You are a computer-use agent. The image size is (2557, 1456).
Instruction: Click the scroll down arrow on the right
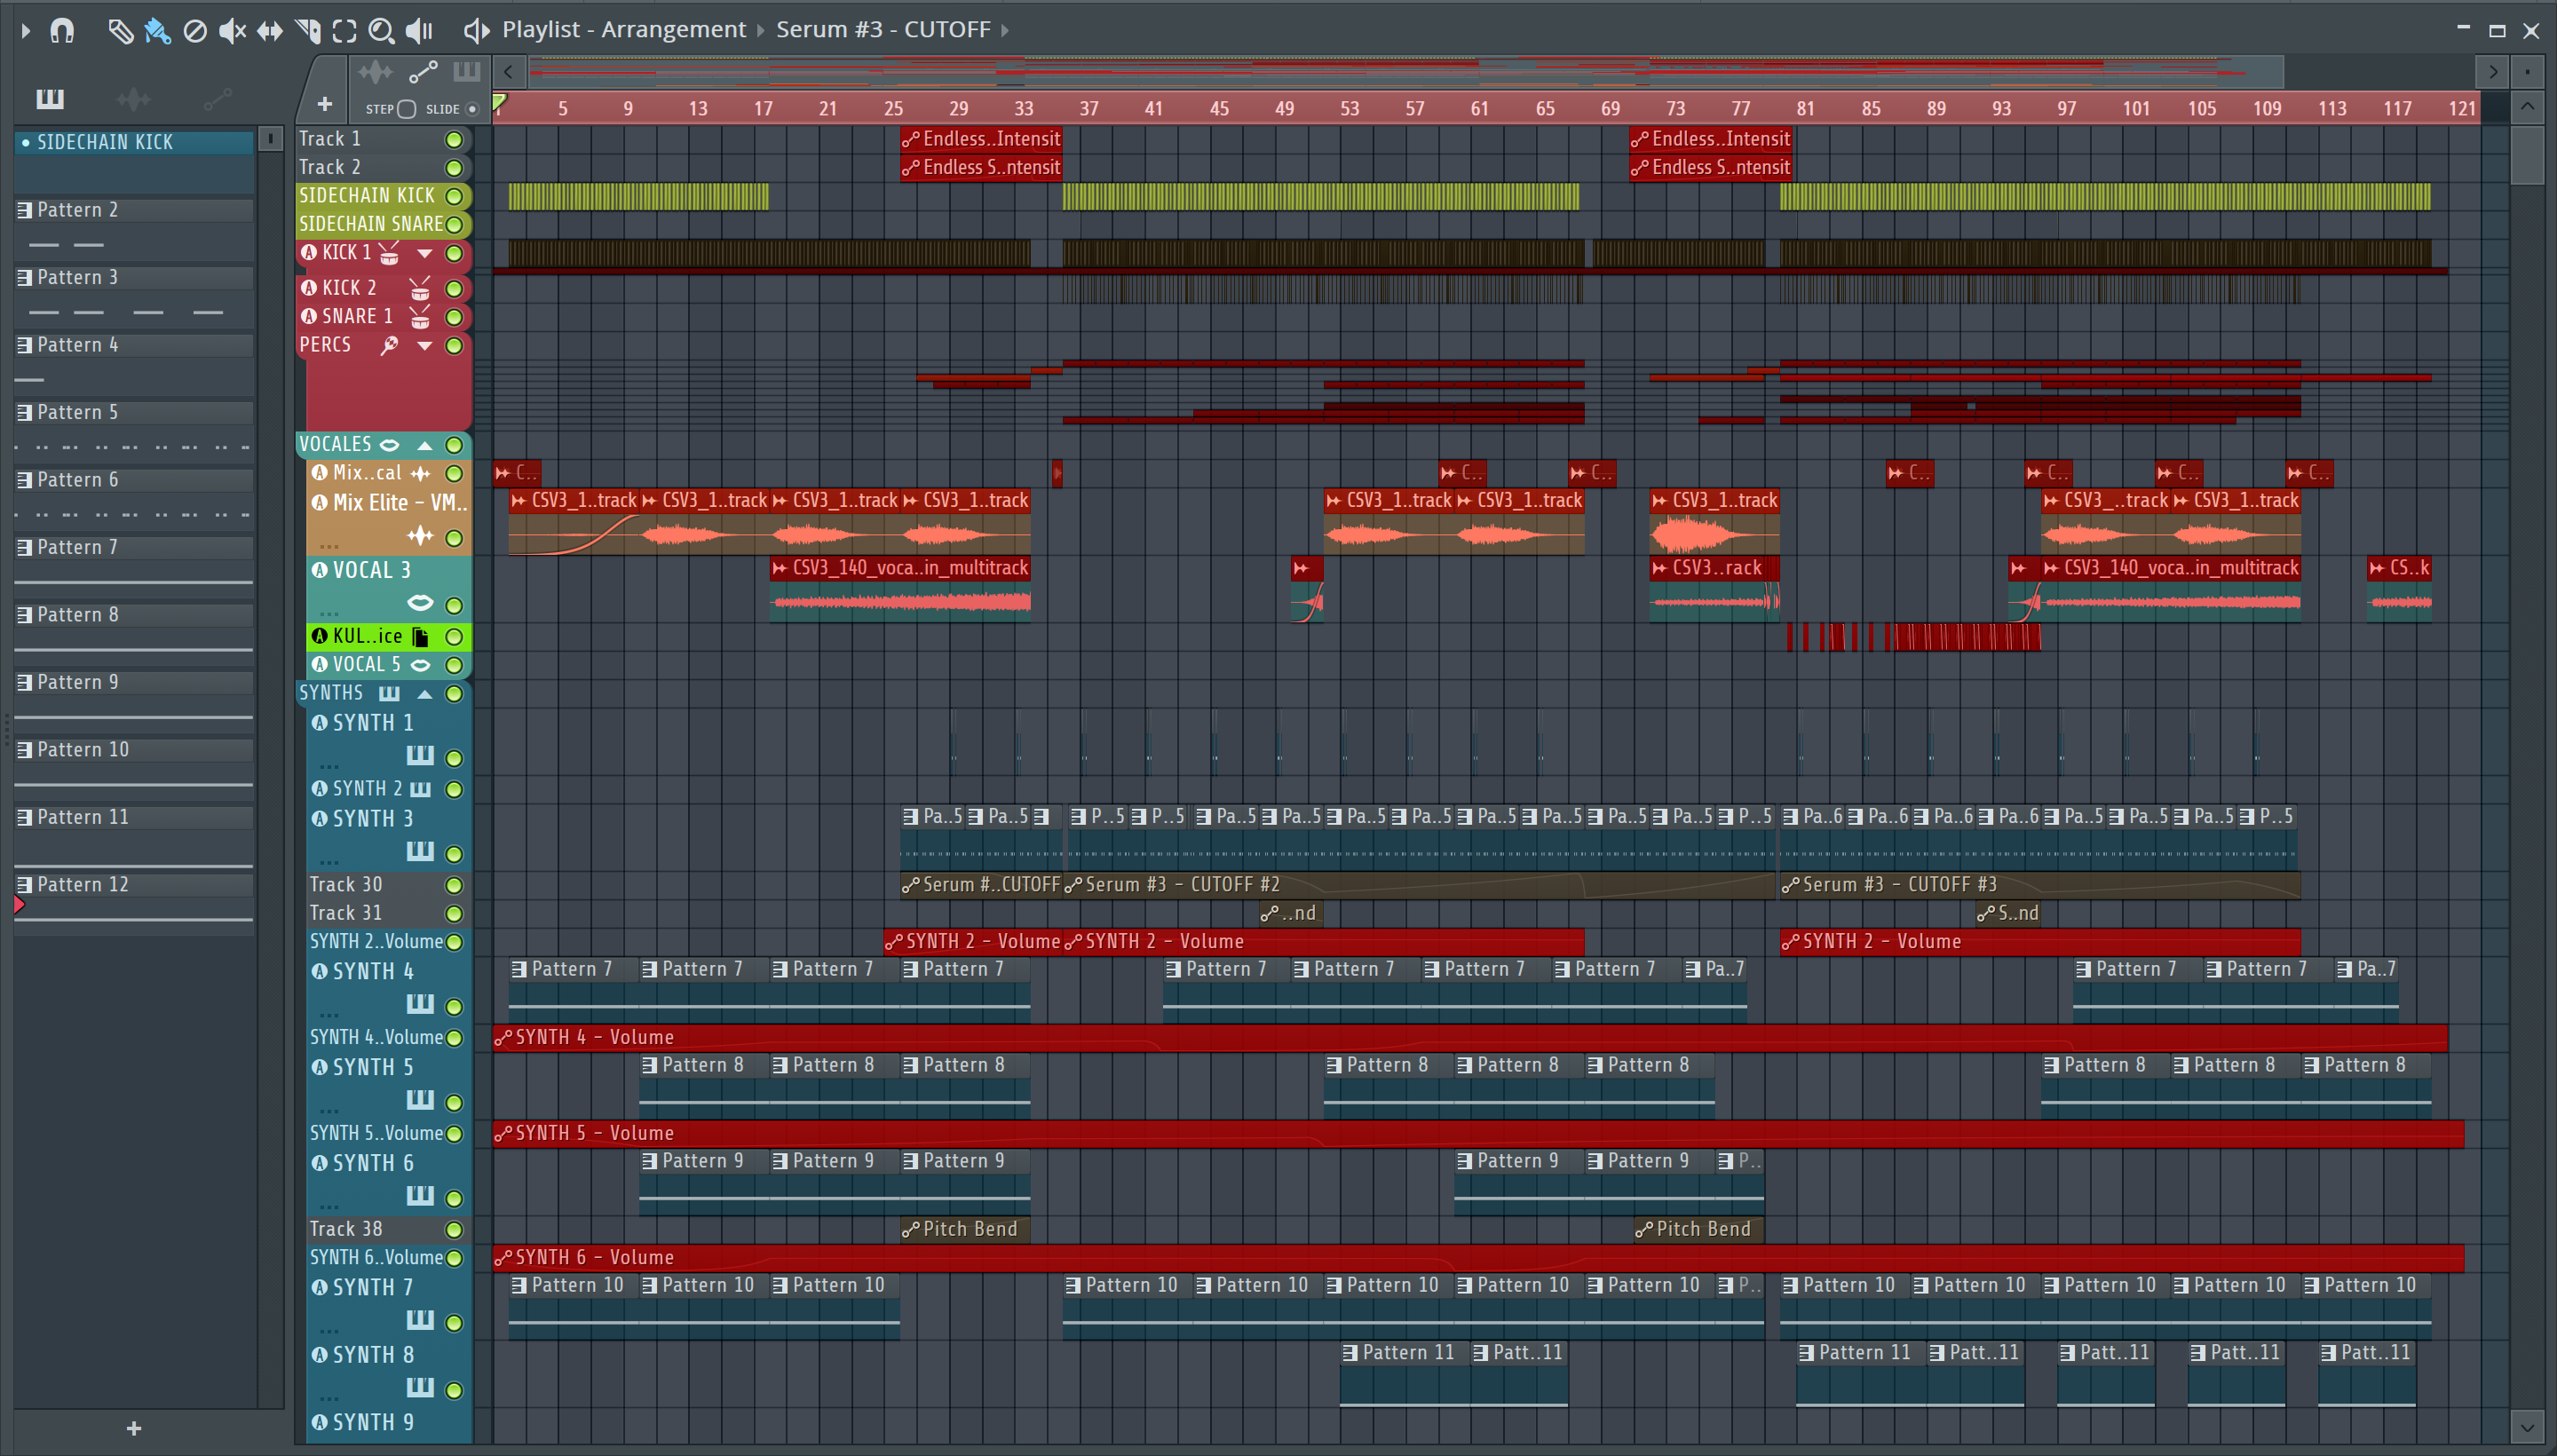pyautogui.click(x=2527, y=1426)
